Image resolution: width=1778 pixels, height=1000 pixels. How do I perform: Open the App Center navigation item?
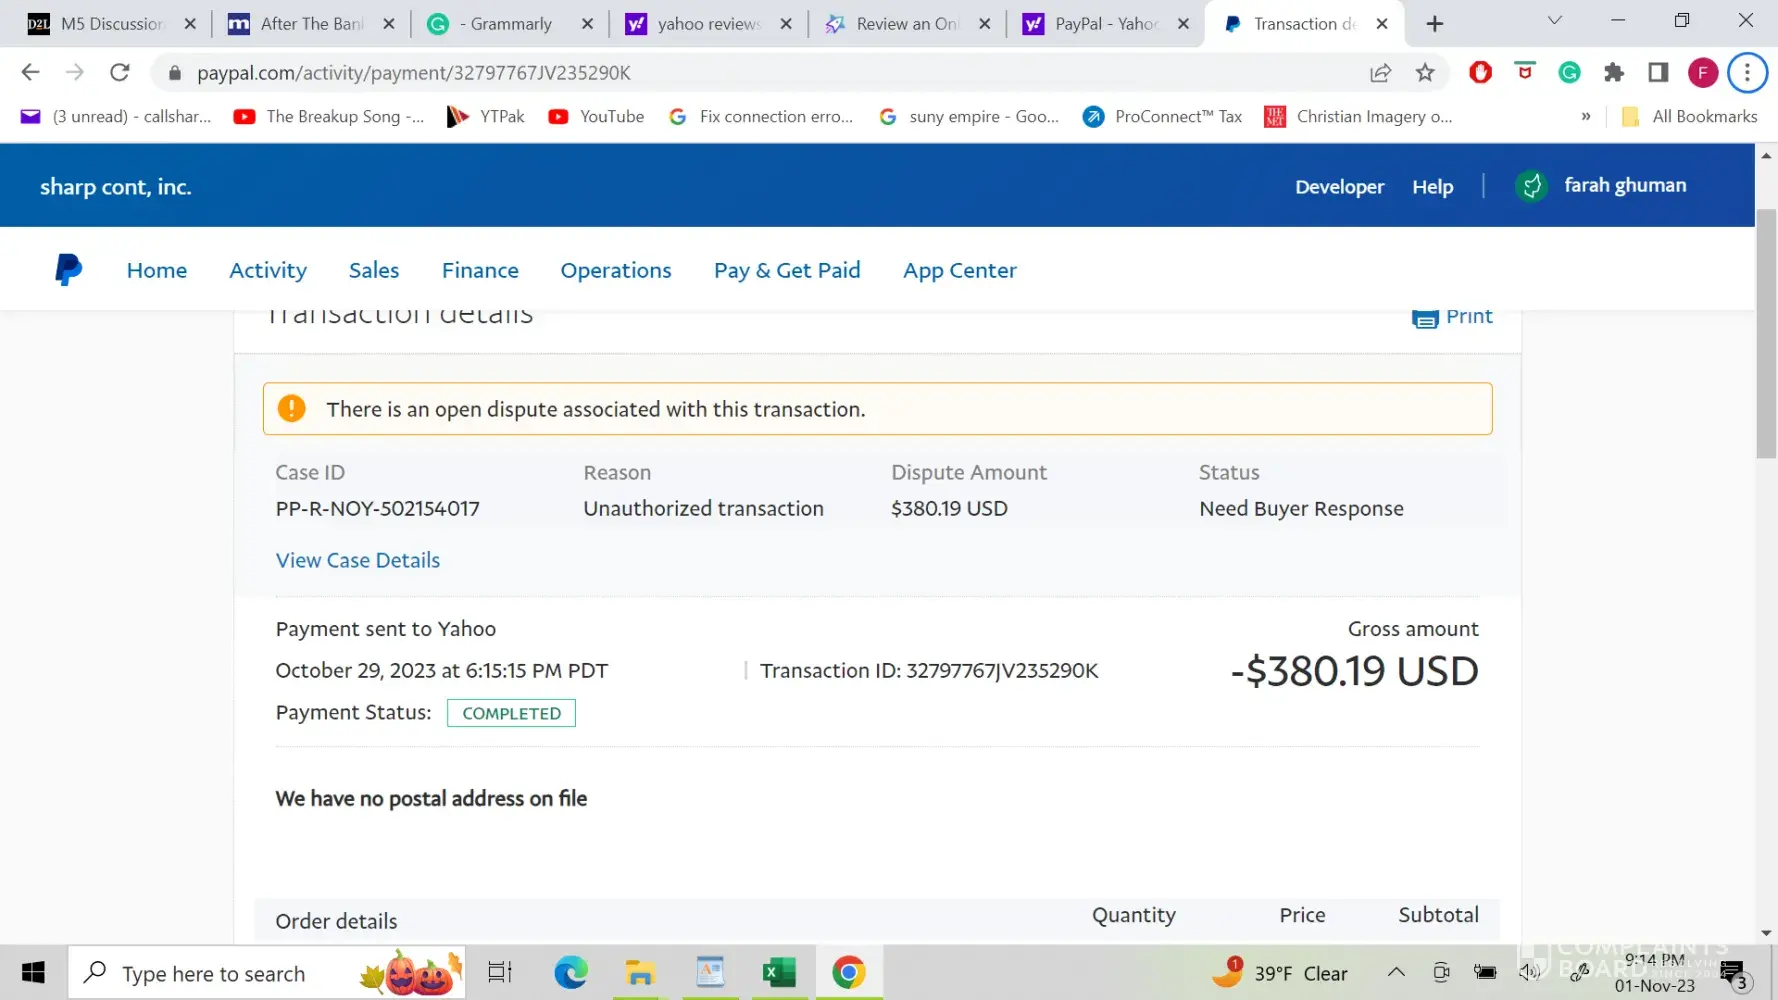[960, 270]
